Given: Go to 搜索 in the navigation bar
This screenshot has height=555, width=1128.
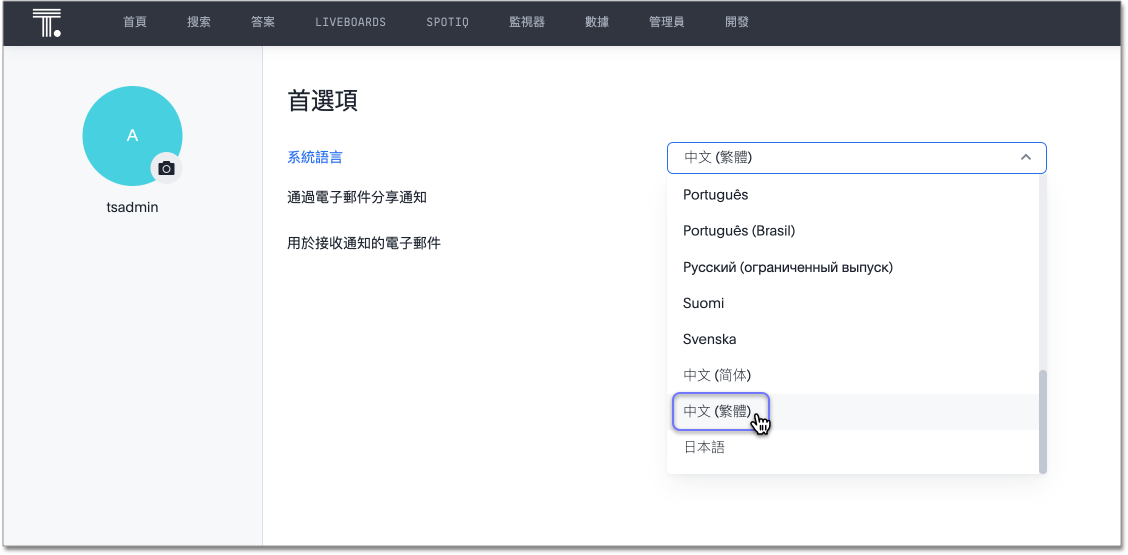Looking at the screenshot, I should 199,22.
